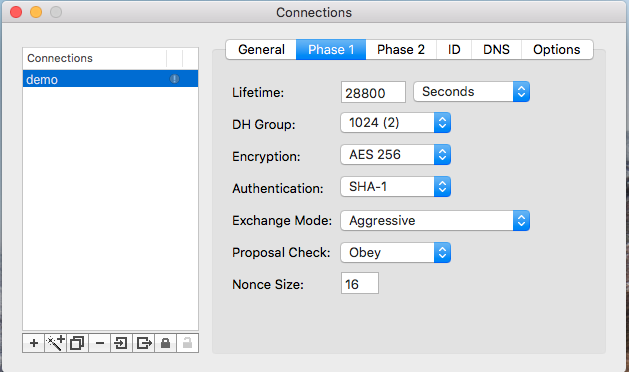The height and width of the screenshot is (372, 629).
Task: Click the Lifetime field showing 28800
Action: tap(373, 92)
